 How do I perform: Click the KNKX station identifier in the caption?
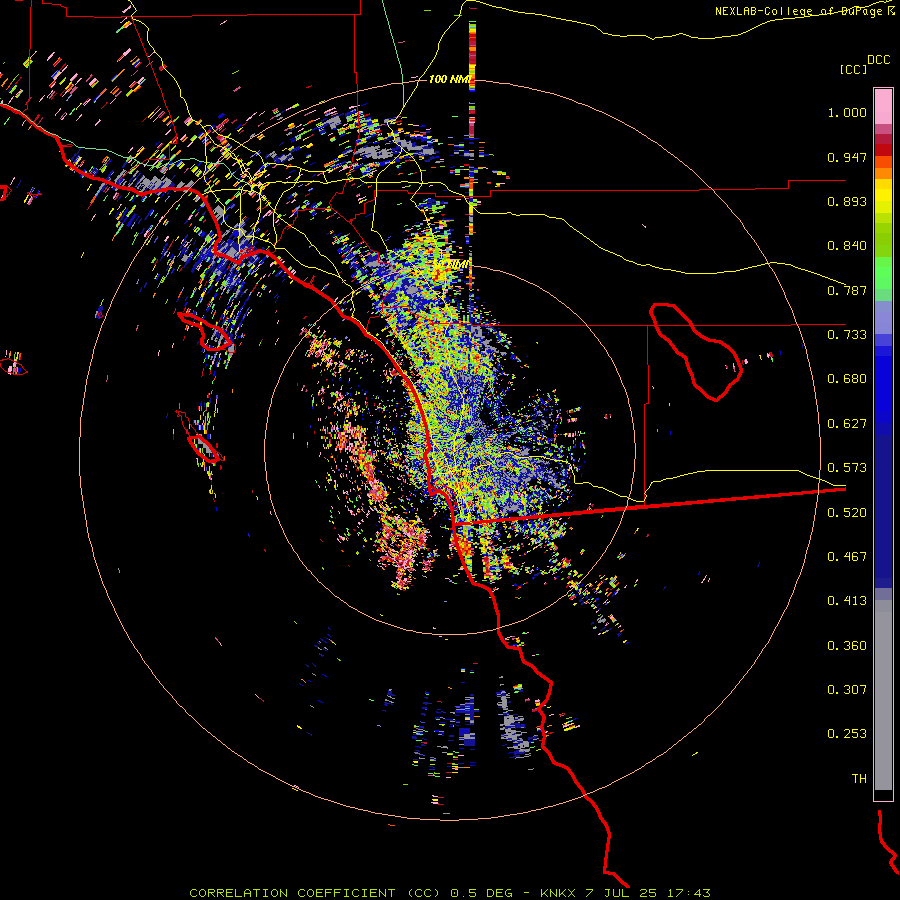(557, 893)
